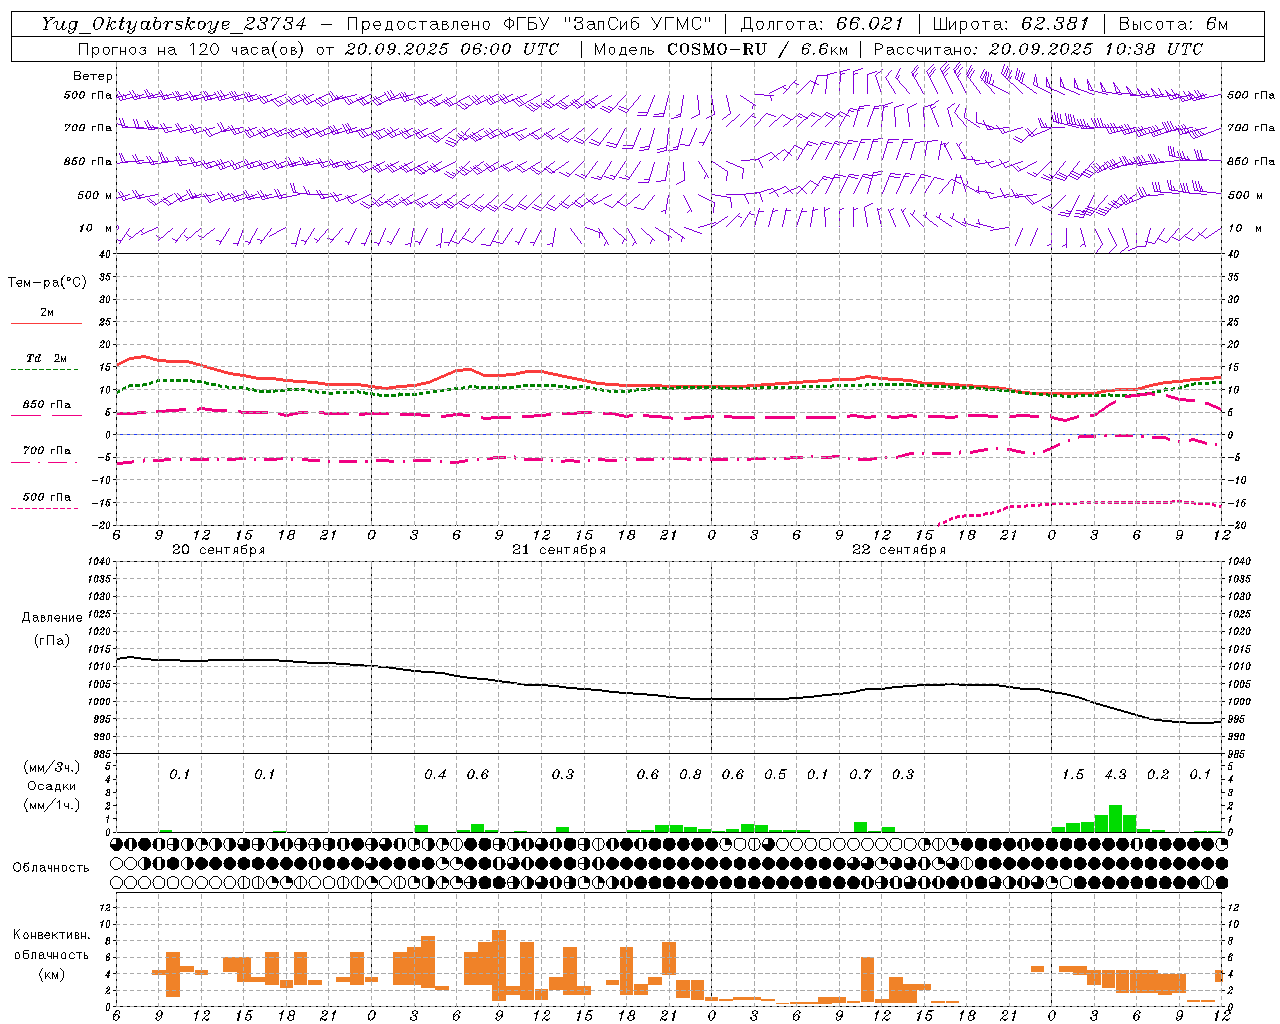Viewport: 1280px width, 1024px height.
Task: Click the "700 гПа" temperature legend entry
Action: point(46,451)
